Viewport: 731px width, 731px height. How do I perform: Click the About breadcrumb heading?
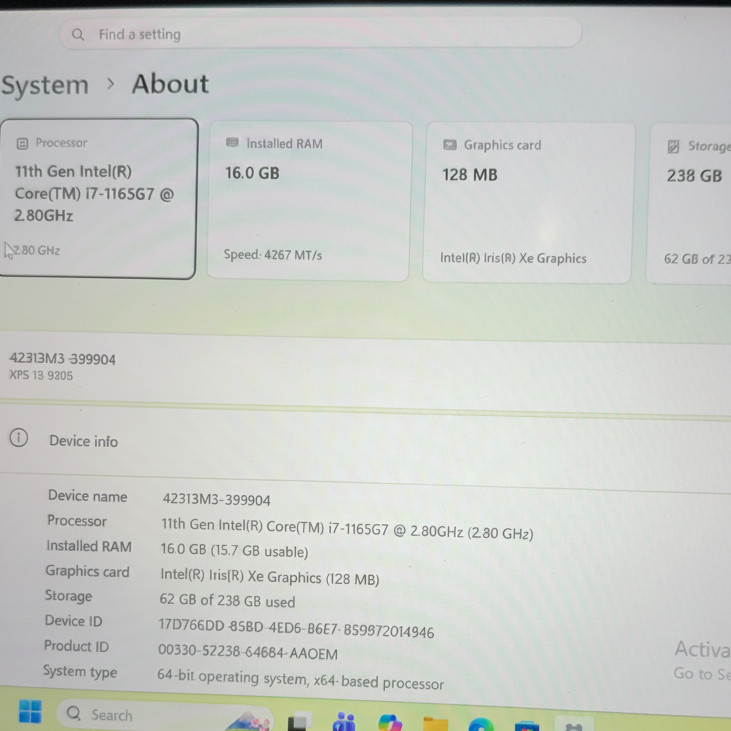point(170,84)
